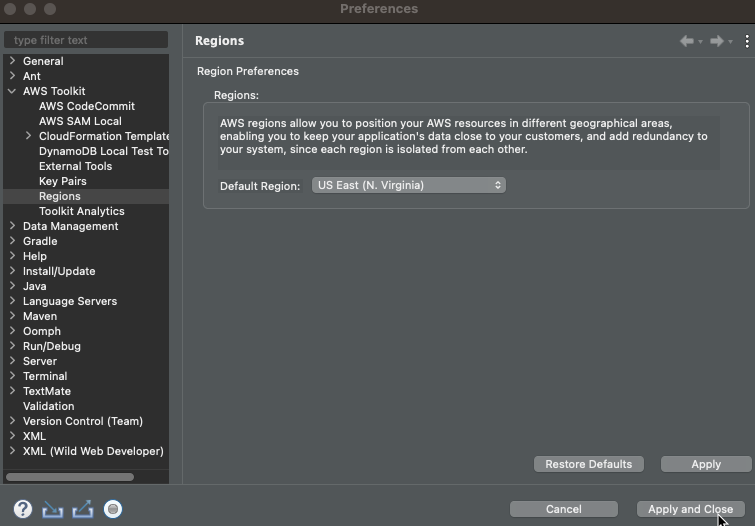The height and width of the screenshot is (526, 755).
Task: Collapse the AWS Toolkit tree node
Action: 13,91
